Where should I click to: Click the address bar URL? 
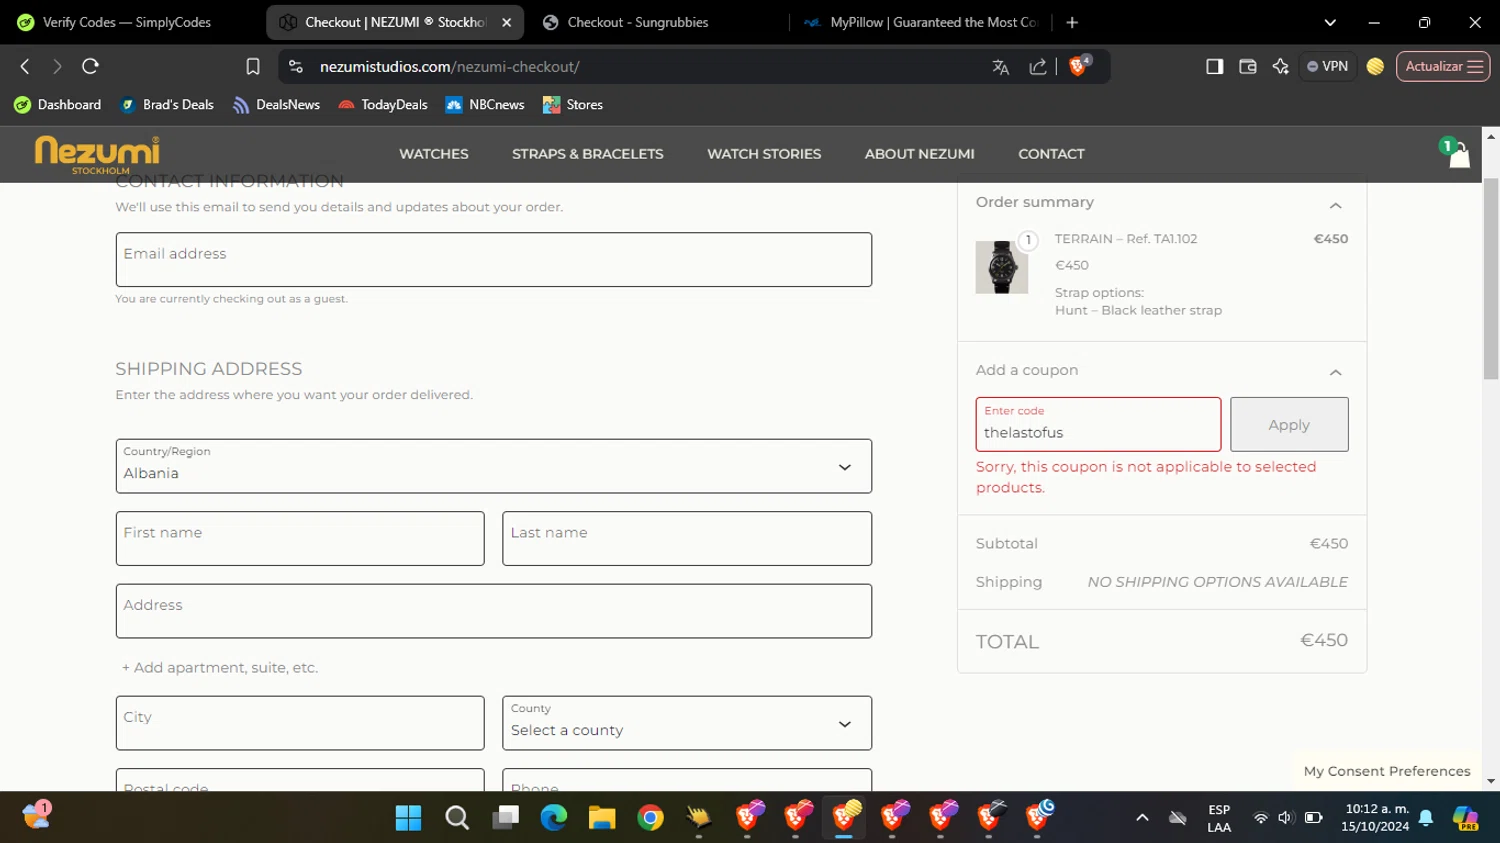coord(450,67)
